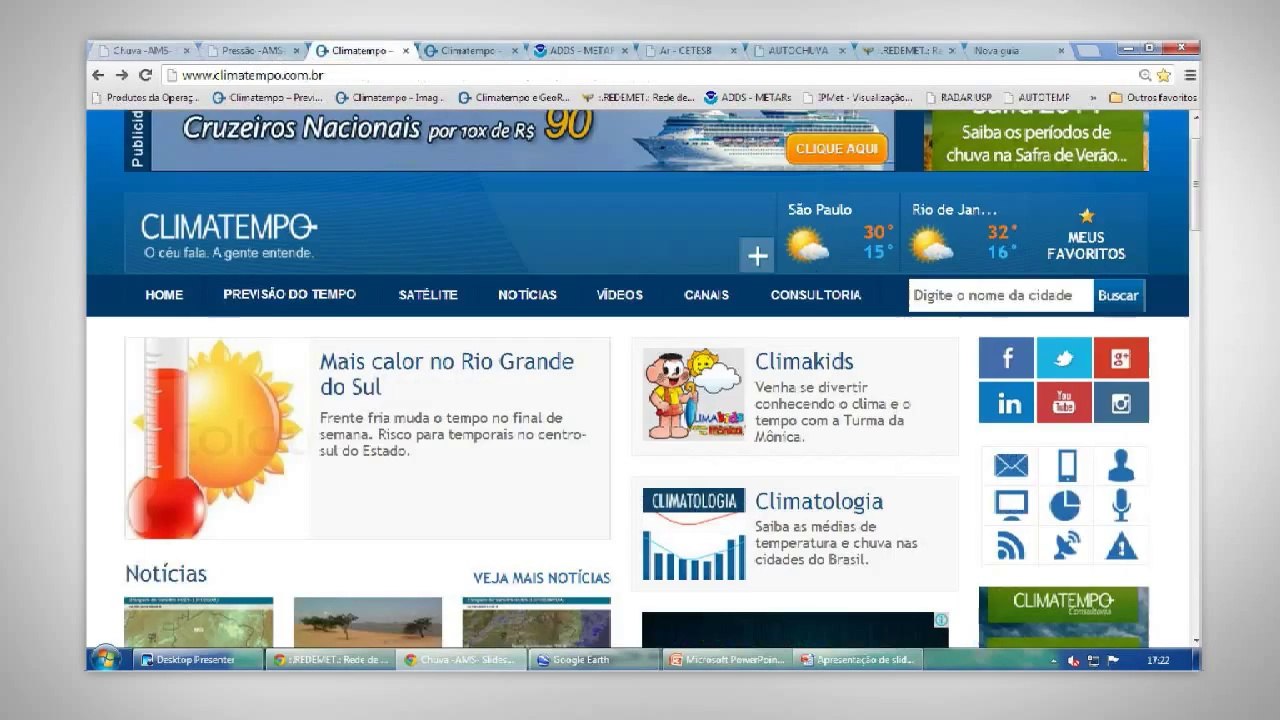Switch to the Pressão -AMS browser tab
The height and width of the screenshot is (720, 1280).
[253, 50]
